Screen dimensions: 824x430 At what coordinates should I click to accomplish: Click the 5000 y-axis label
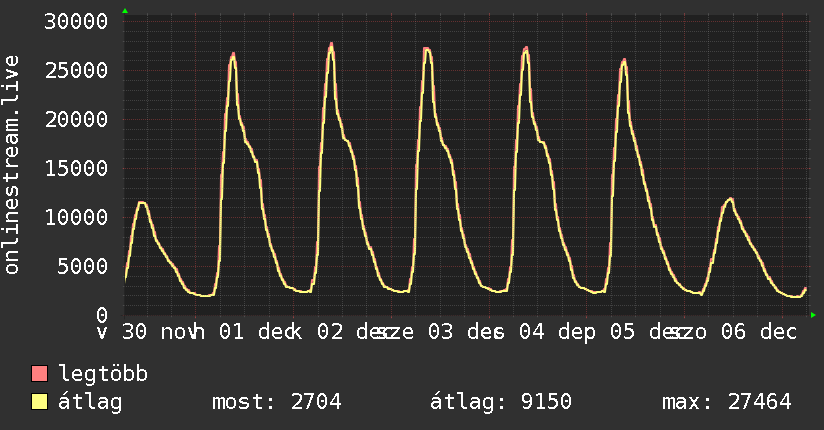[x=83, y=266]
